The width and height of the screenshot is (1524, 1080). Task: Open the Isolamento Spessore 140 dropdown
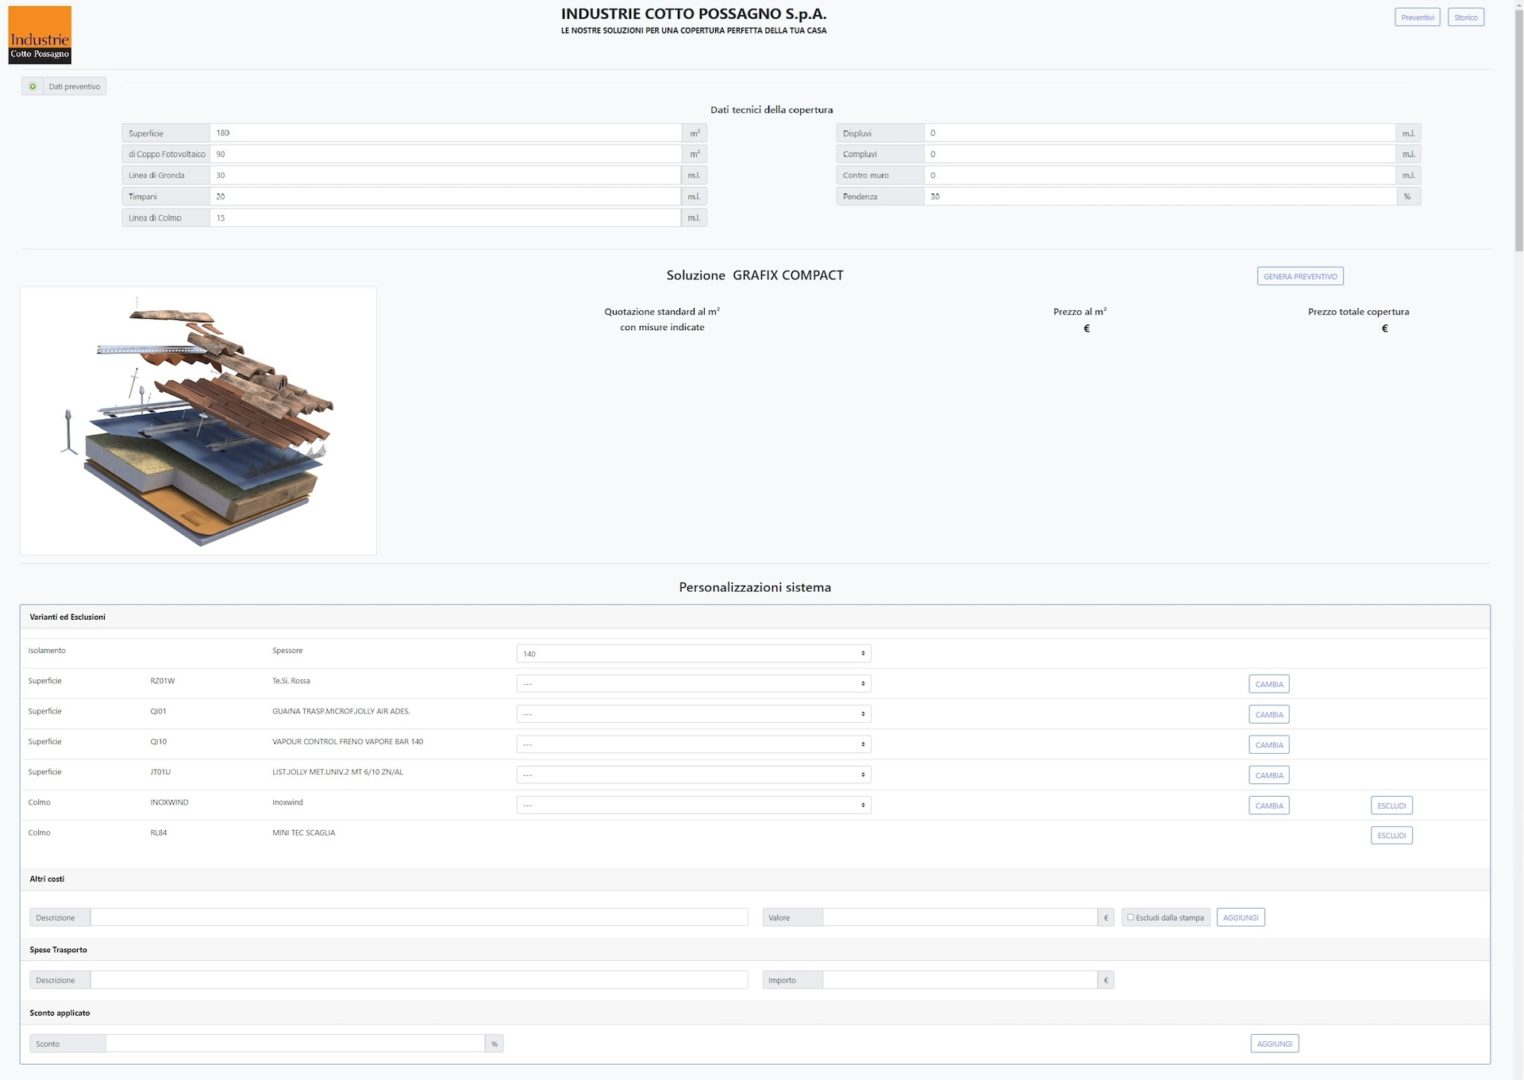click(693, 654)
